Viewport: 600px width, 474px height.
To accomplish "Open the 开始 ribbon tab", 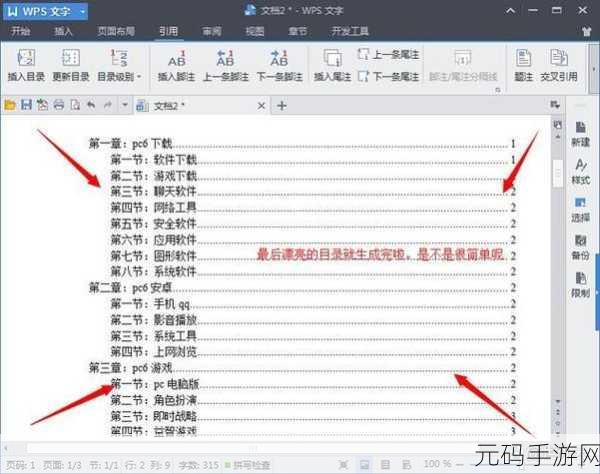I will [x=21, y=31].
